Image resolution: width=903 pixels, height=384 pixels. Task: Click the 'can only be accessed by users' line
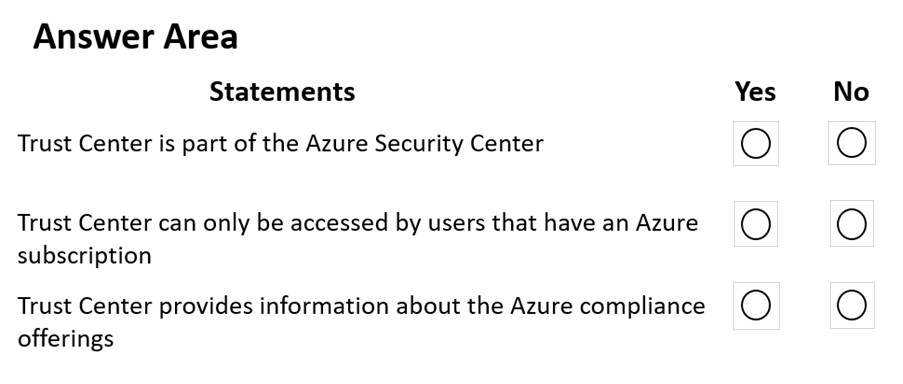tap(358, 223)
